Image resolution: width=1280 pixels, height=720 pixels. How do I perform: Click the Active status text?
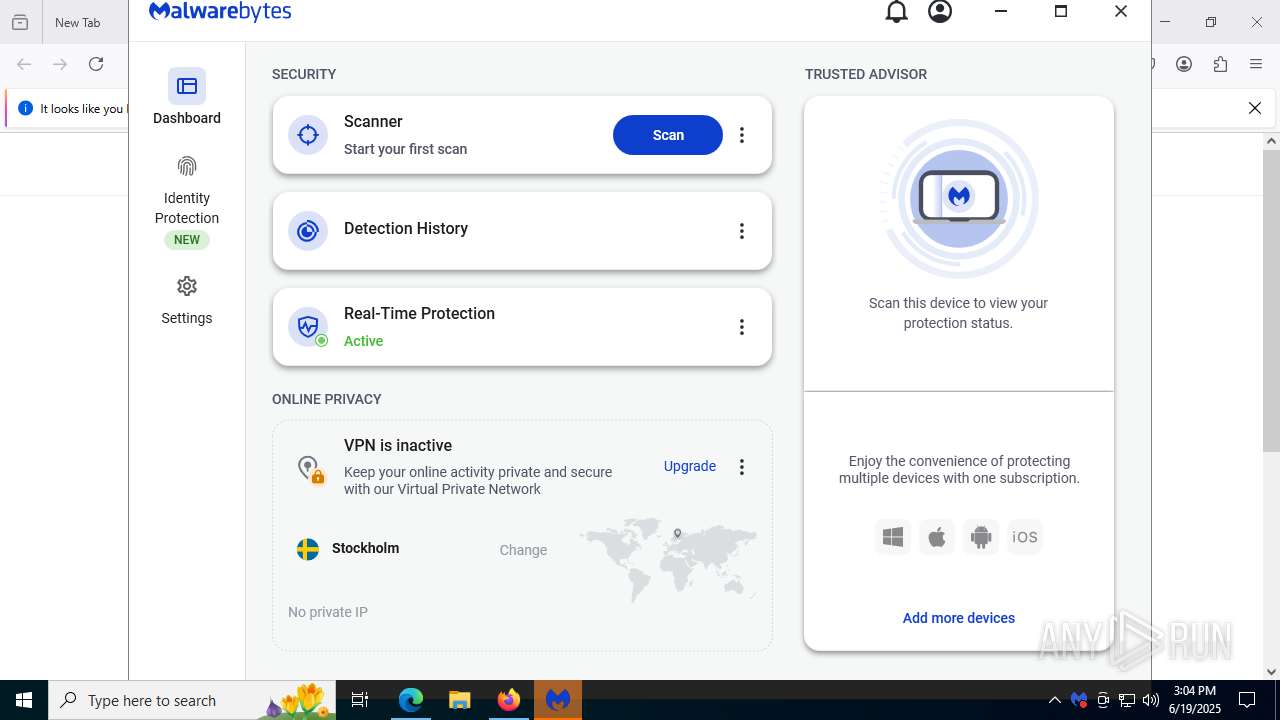point(364,341)
